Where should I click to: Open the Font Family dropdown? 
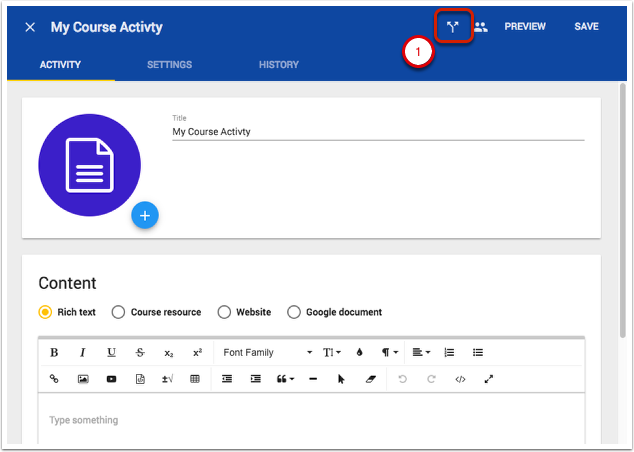coord(267,353)
